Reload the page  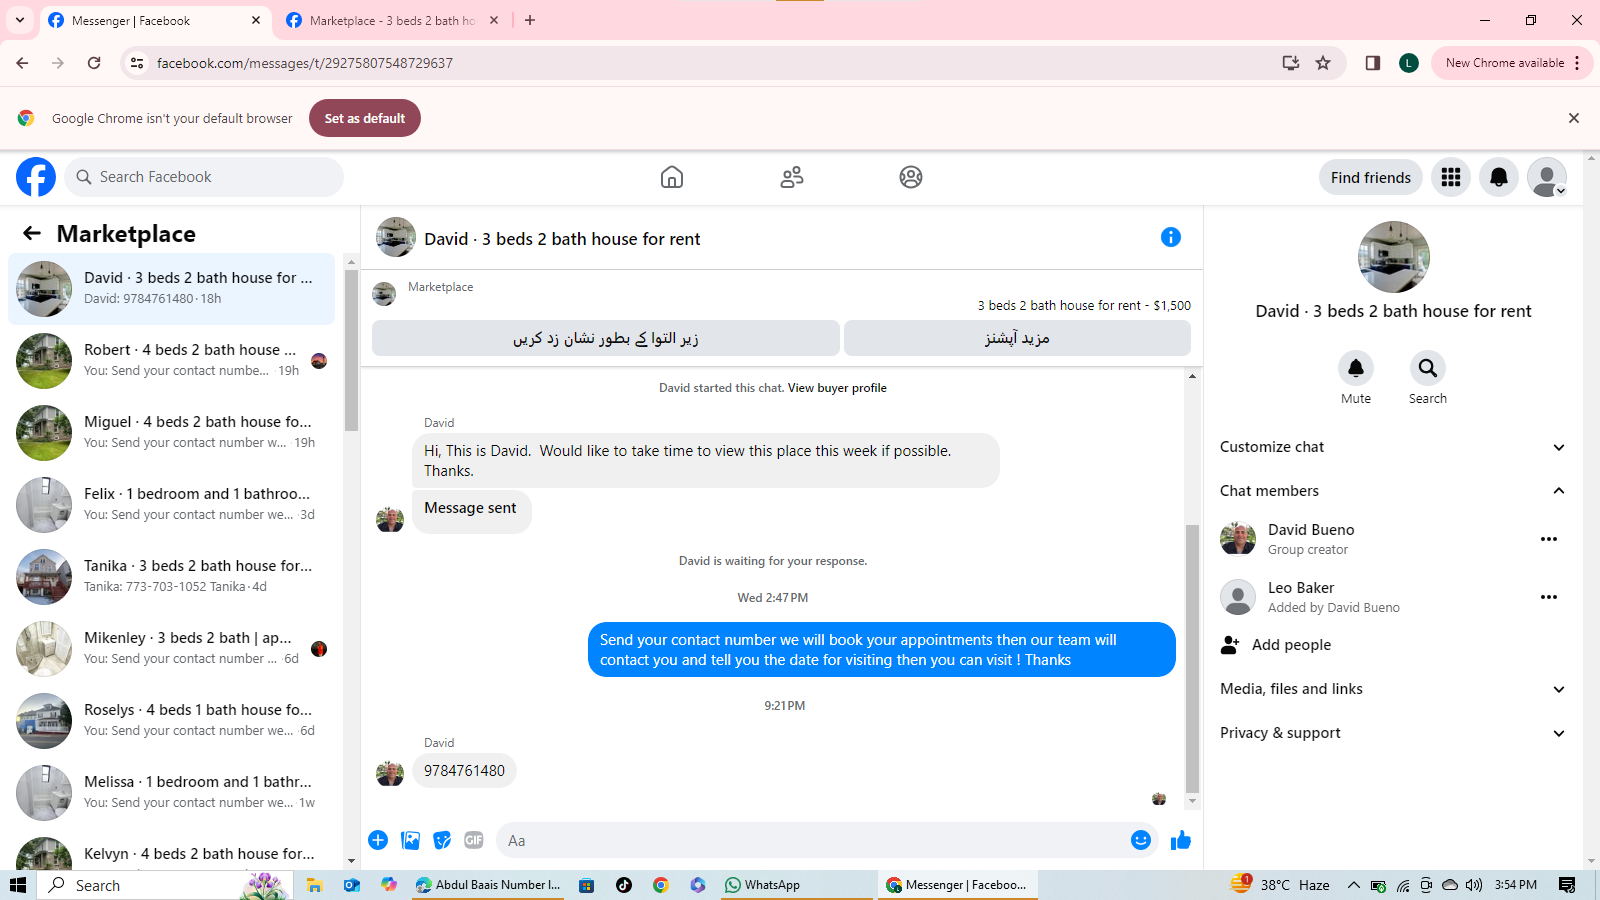point(94,63)
